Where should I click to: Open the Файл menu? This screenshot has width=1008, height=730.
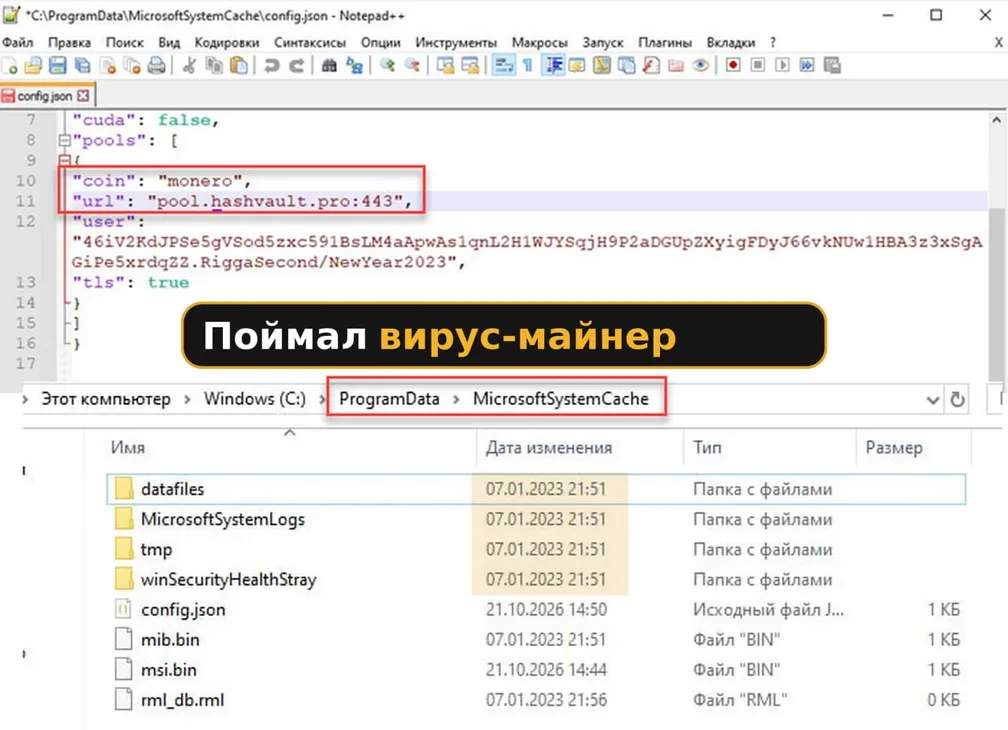tap(17, 42)
